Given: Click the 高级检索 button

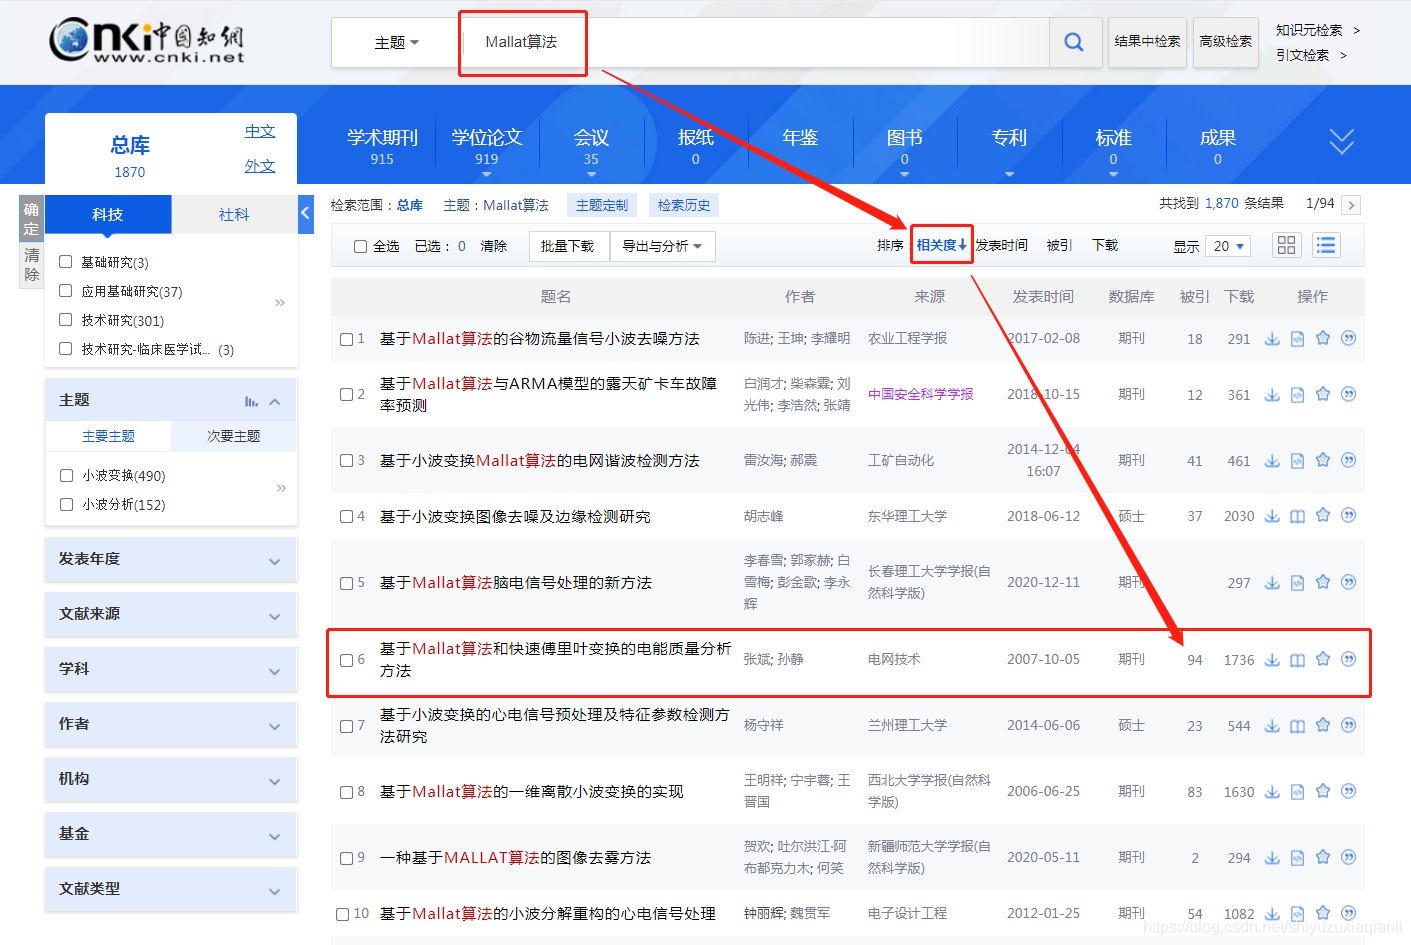Looking at the screenshot, I should point(1225,42).
